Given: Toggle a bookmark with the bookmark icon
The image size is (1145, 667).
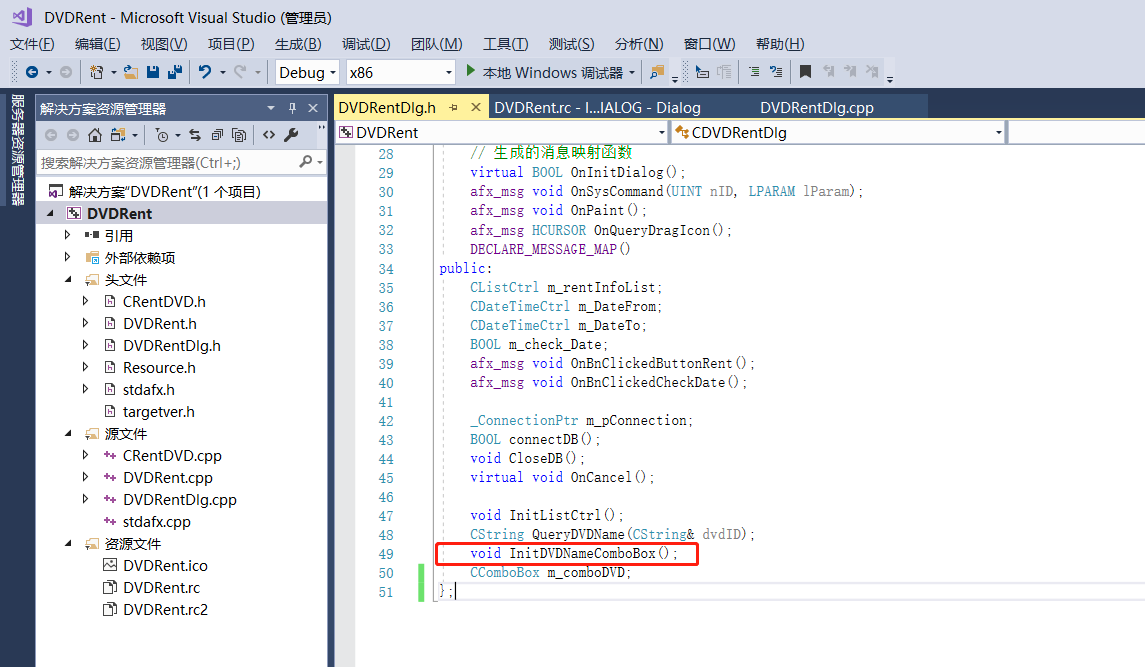Looking at the screenshot, I should tap(805, 72).
